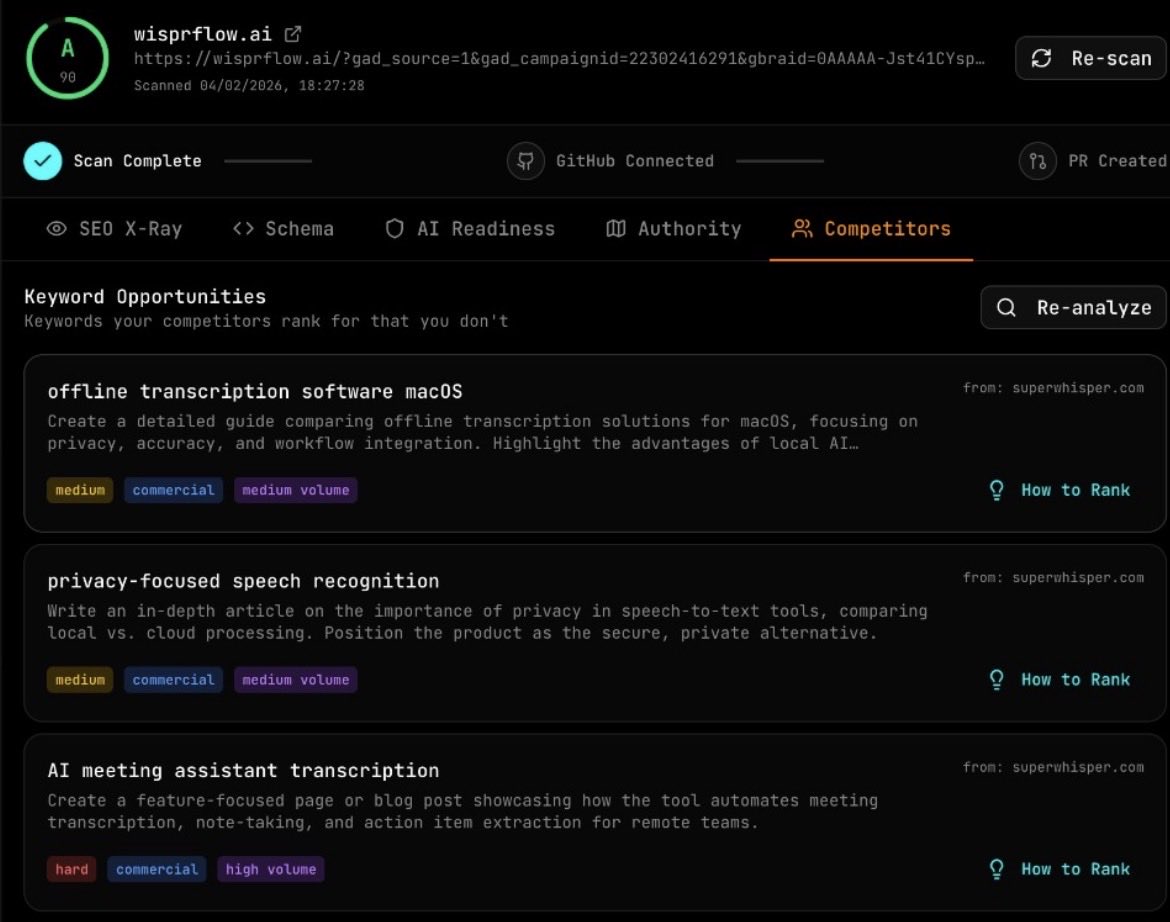The image size is (1170, 922).
Task: Go to the Authority tab
Action: [674, 229]
